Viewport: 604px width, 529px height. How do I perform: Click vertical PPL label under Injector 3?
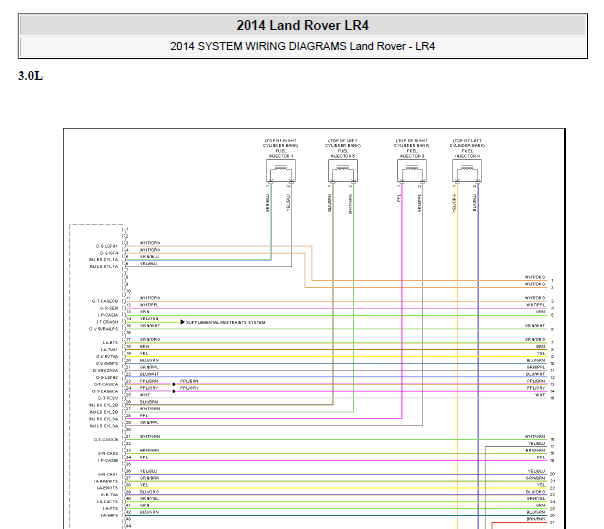[x=398, y=198]
